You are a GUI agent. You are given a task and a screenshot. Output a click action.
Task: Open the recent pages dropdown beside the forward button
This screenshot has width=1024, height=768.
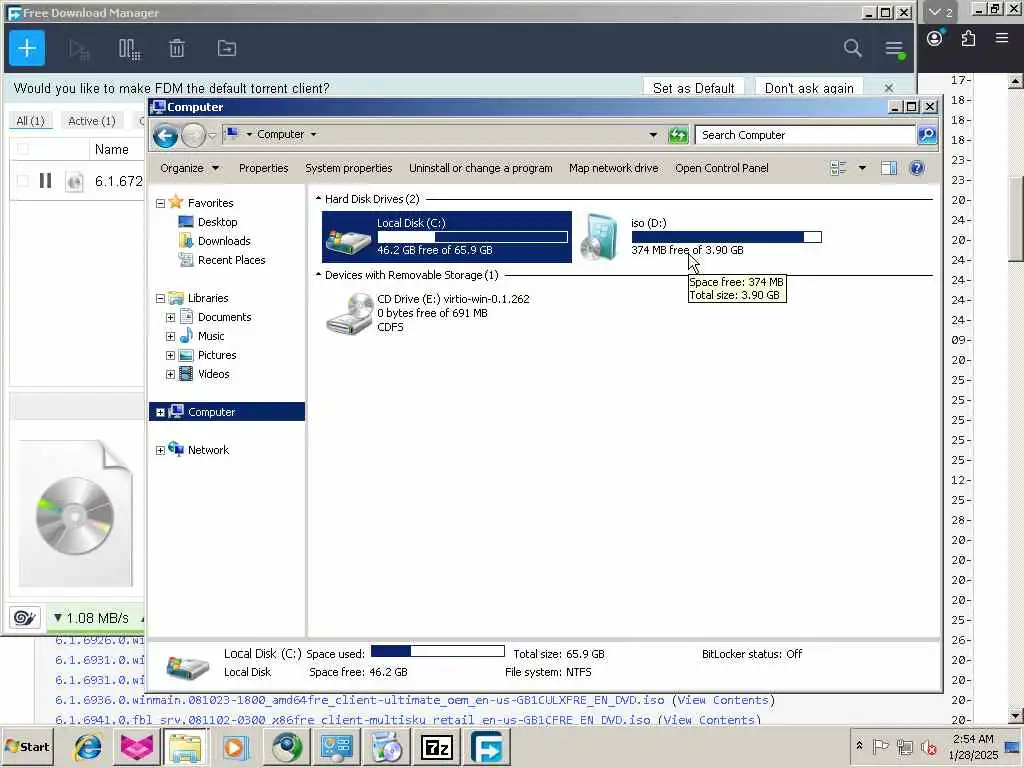tap(212, 136)
